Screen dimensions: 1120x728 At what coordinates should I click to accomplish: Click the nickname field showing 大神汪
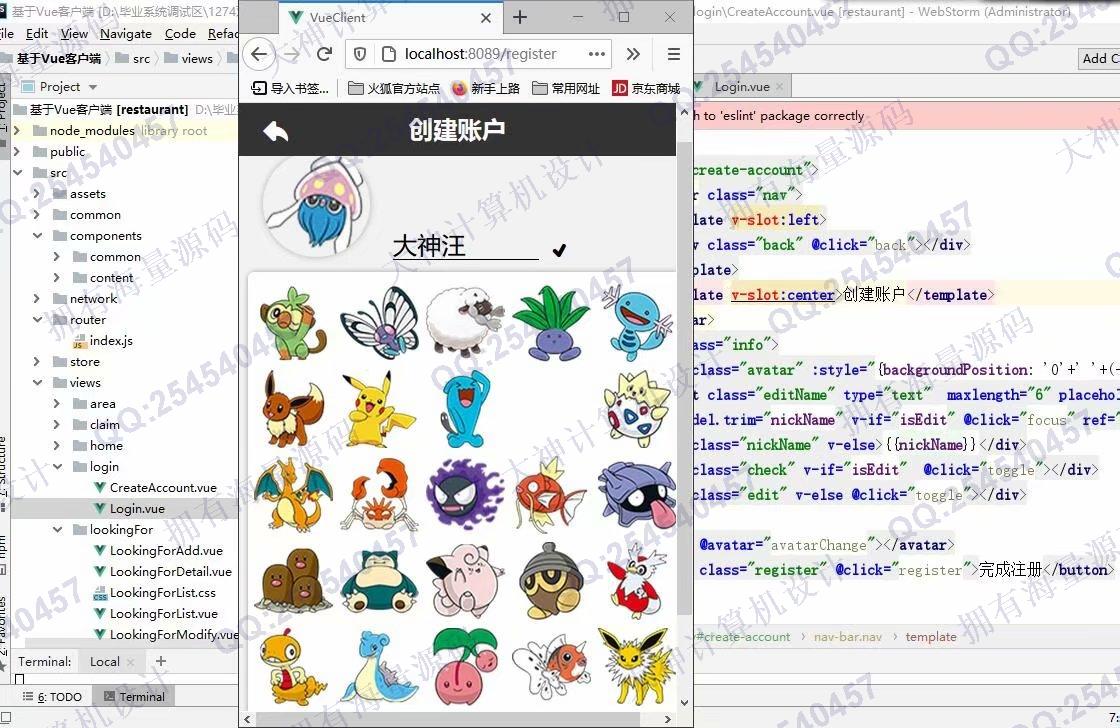pos(465,246)
